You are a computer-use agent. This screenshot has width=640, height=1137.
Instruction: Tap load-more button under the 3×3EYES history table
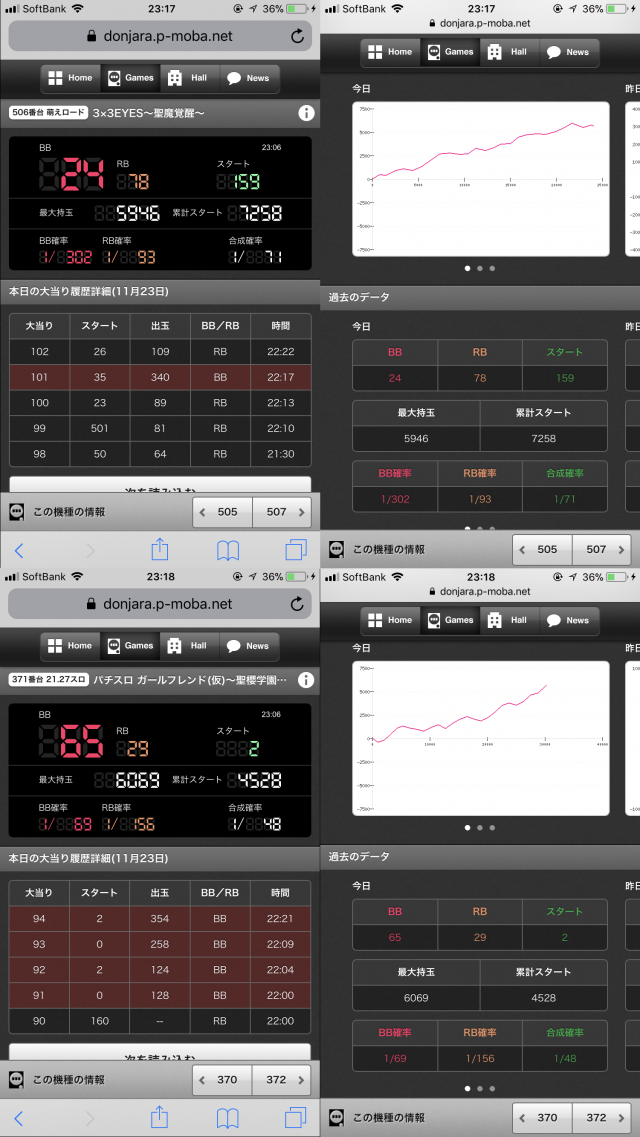[x=160, y=484]
